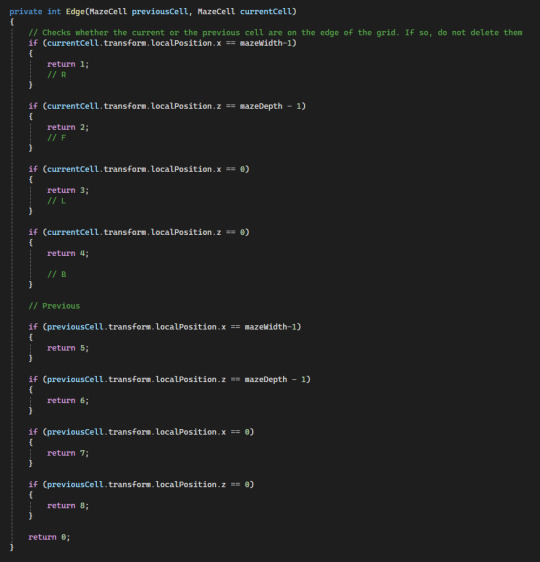Click the "int" return type keyword
540x562 pixels.
pos(54,11)
